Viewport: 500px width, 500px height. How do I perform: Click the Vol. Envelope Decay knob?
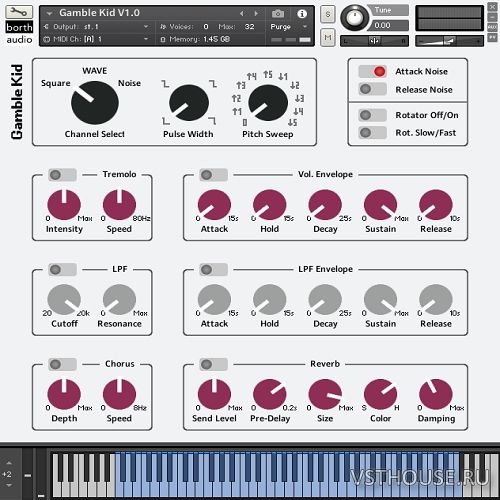325,205
